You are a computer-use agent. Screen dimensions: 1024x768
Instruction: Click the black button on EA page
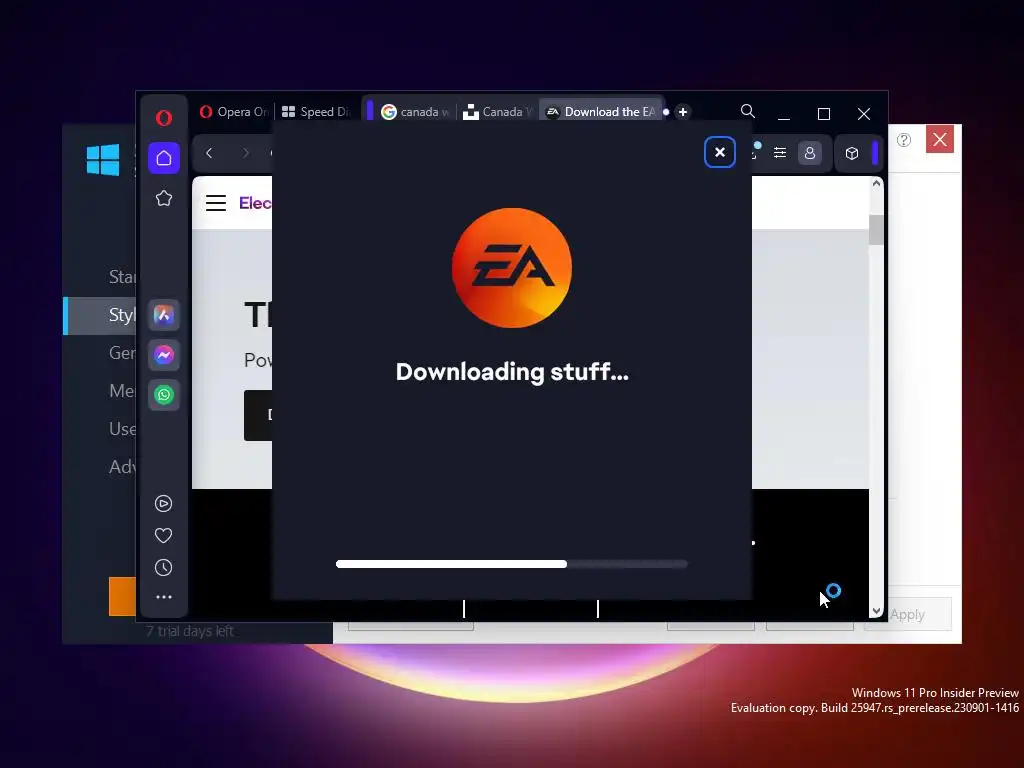pyautogui.click(x=258, y=415)
